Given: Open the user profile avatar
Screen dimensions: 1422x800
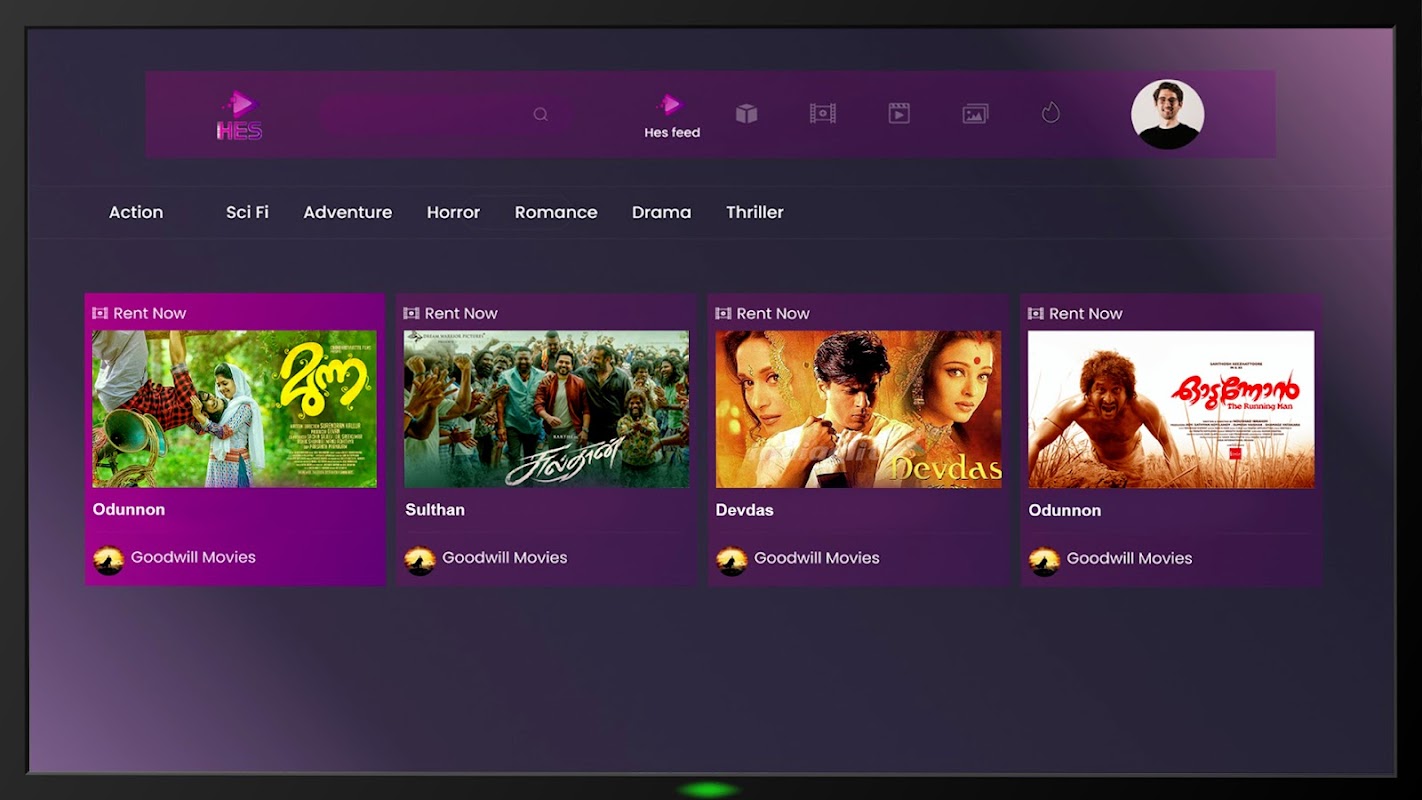Looking at the screenshot, I should click(1167, 115).
